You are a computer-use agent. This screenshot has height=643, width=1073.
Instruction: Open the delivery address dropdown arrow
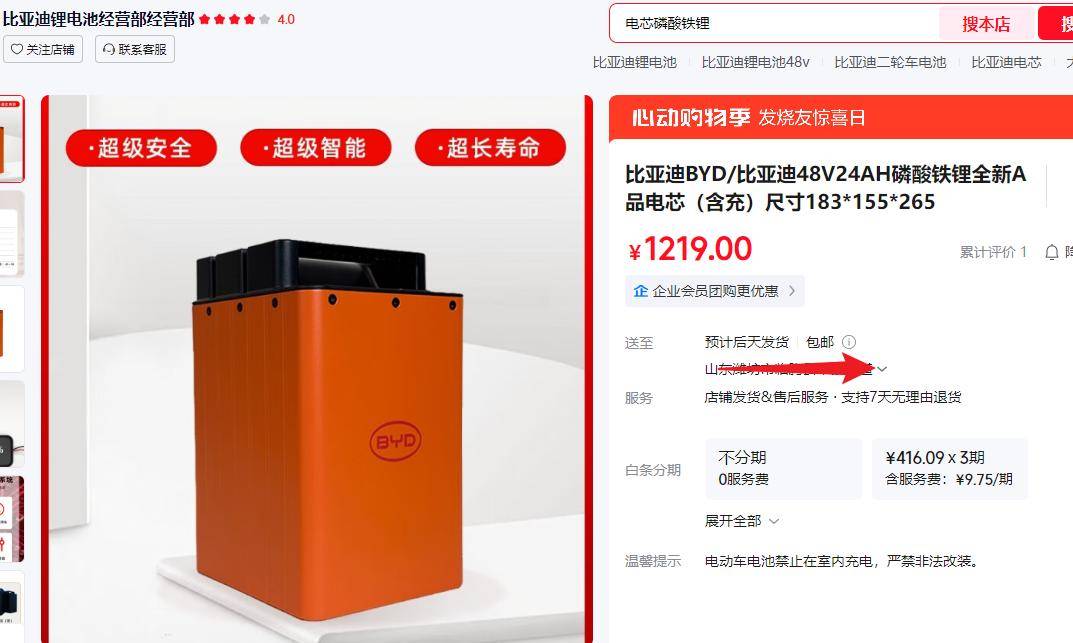point(883,369)
